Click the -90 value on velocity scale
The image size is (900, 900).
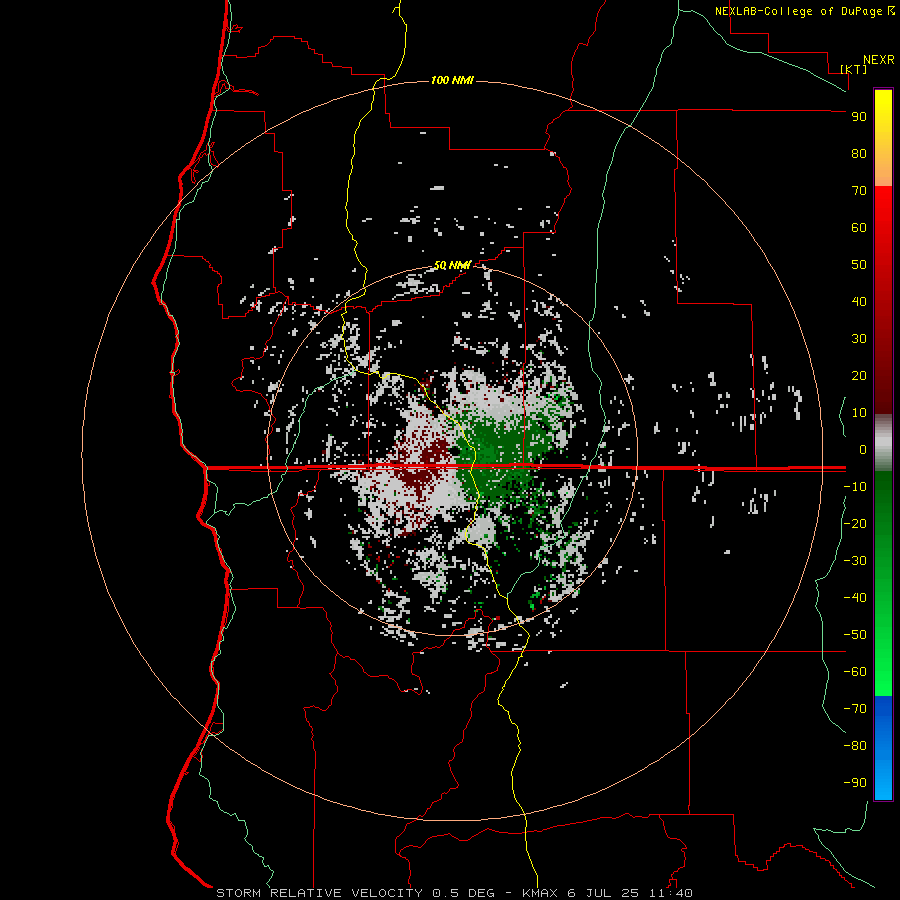tap(855, 783)
